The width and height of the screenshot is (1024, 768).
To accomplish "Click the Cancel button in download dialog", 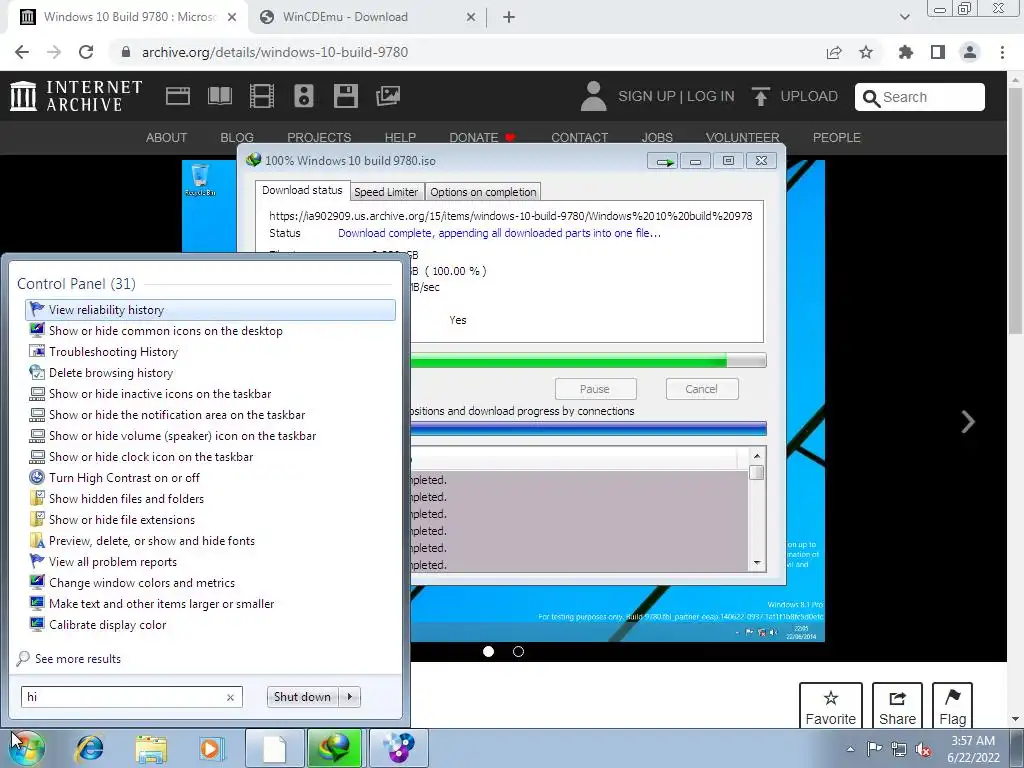I will pos(701,389).
